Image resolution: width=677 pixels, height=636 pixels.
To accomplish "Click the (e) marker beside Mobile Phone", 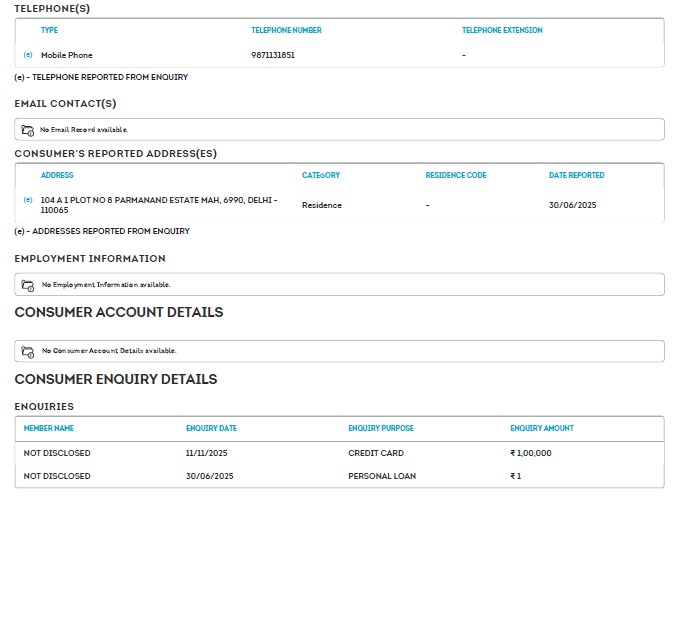I will (x=28, y=55).
